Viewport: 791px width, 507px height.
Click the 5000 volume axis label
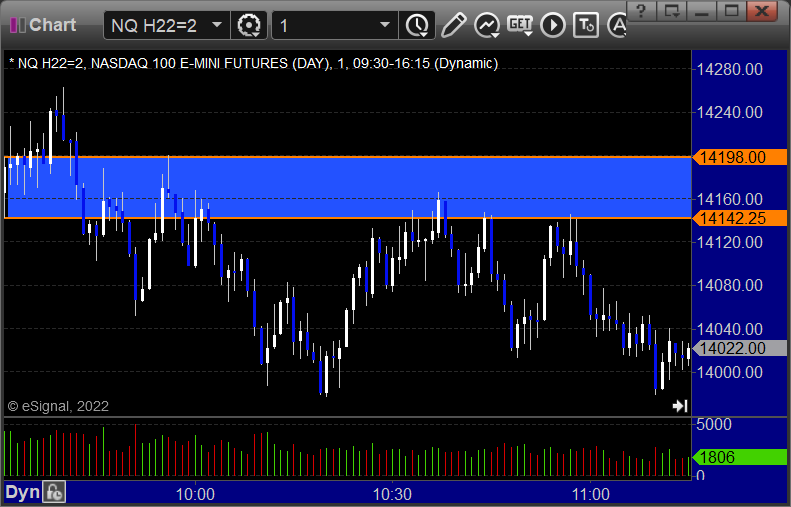(714, 424)
